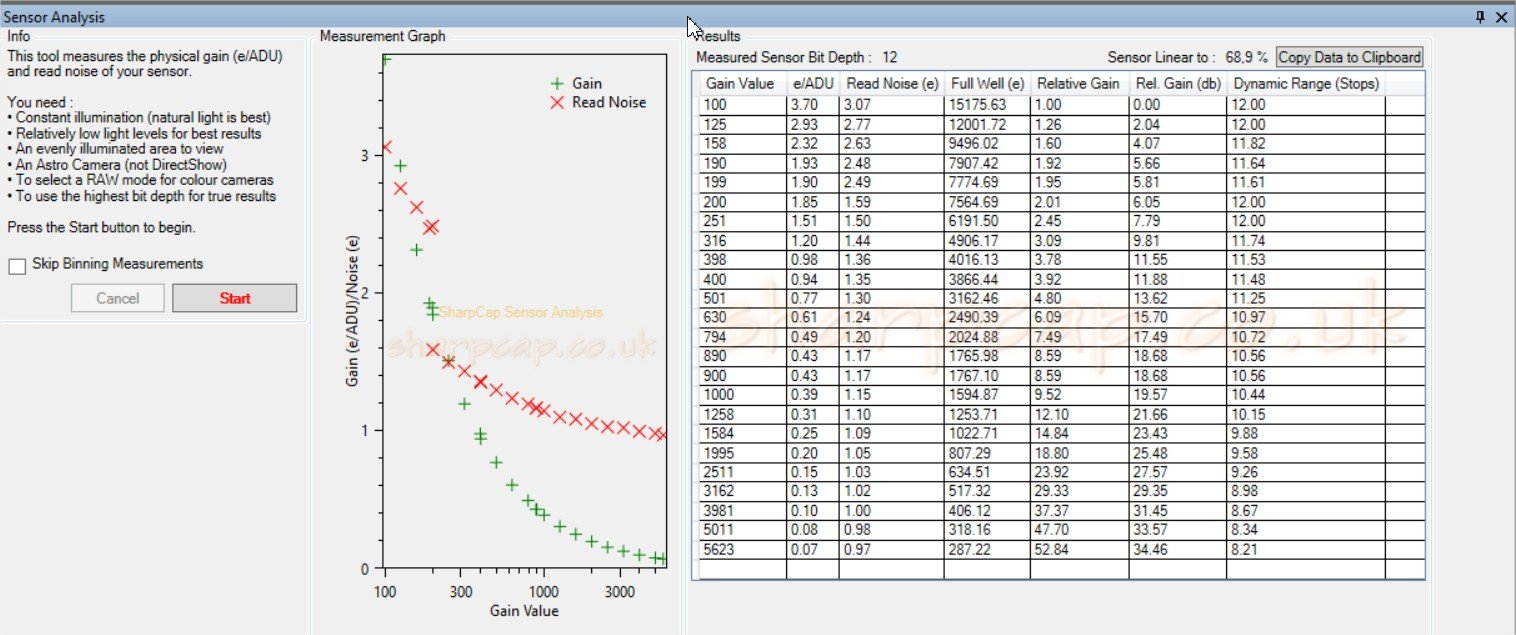
Task: Close the Sensor Analysis panel
Action: coord(1500,17)
